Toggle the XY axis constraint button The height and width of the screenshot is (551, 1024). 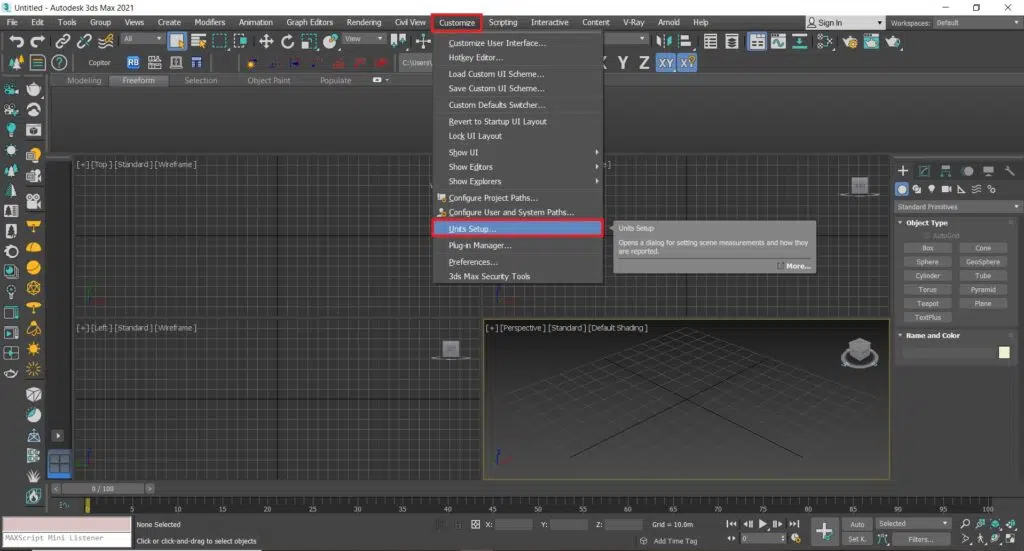666,62
